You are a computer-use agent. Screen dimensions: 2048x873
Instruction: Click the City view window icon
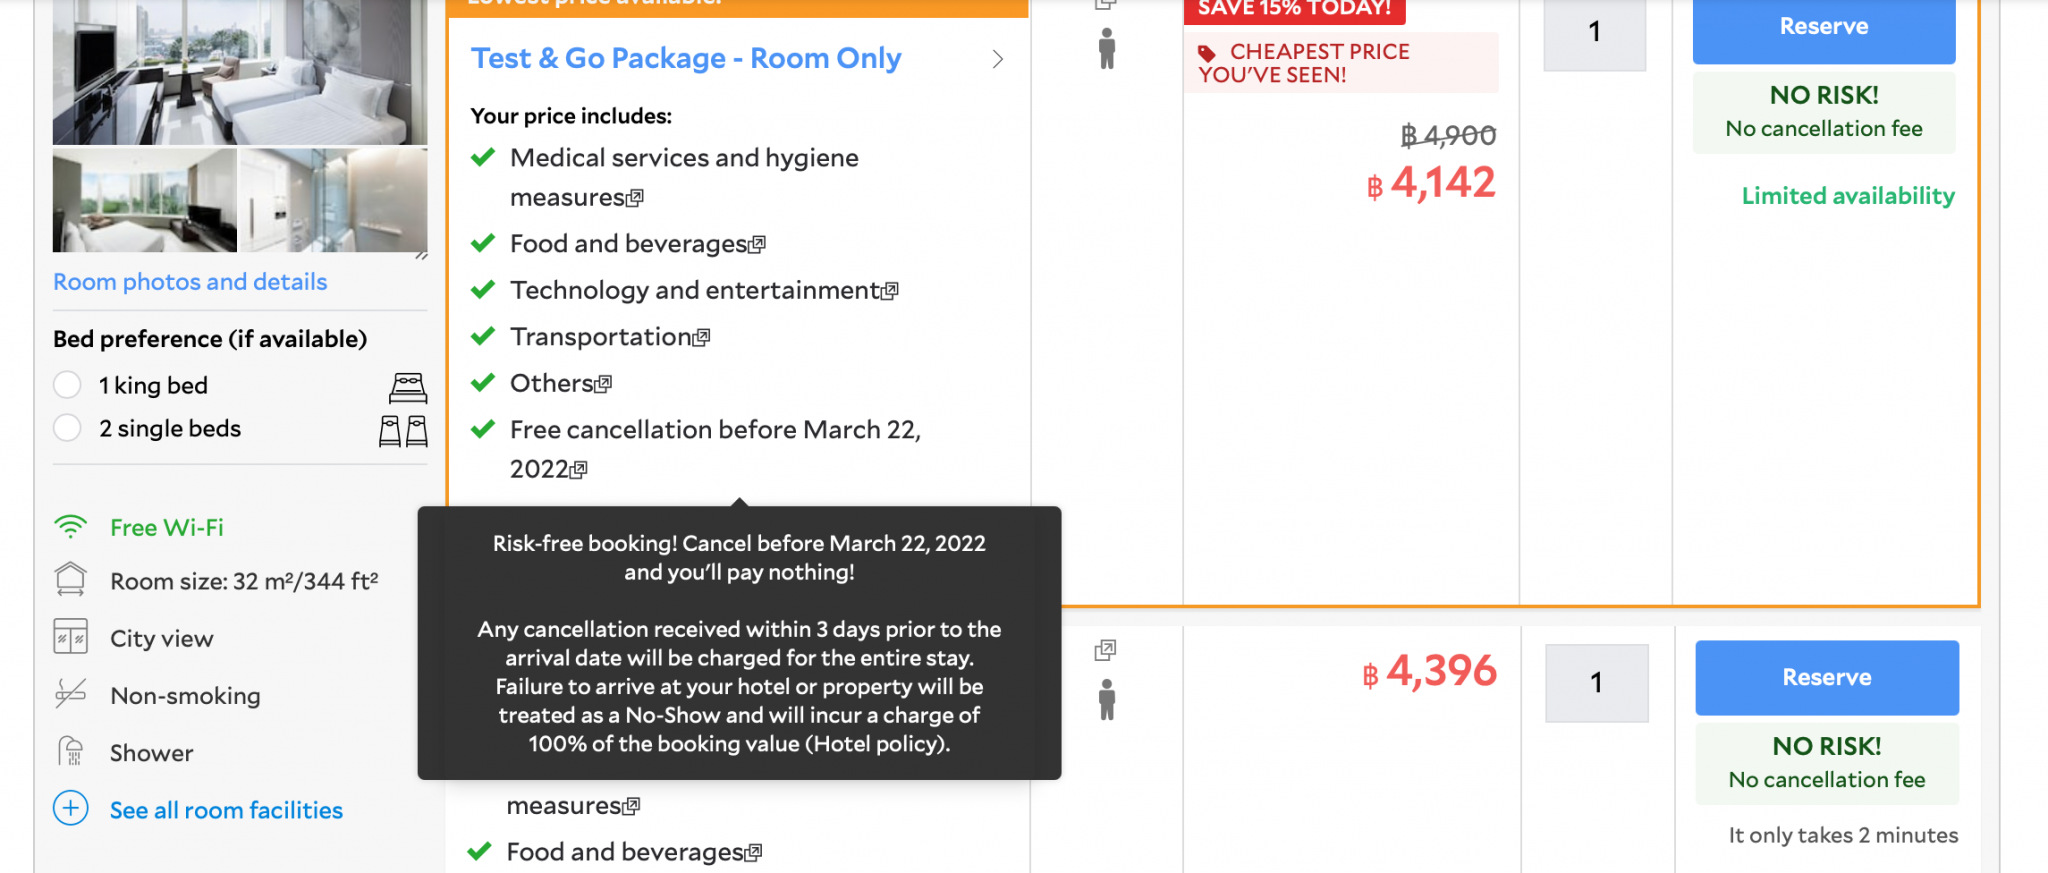[x=71, y=637]
